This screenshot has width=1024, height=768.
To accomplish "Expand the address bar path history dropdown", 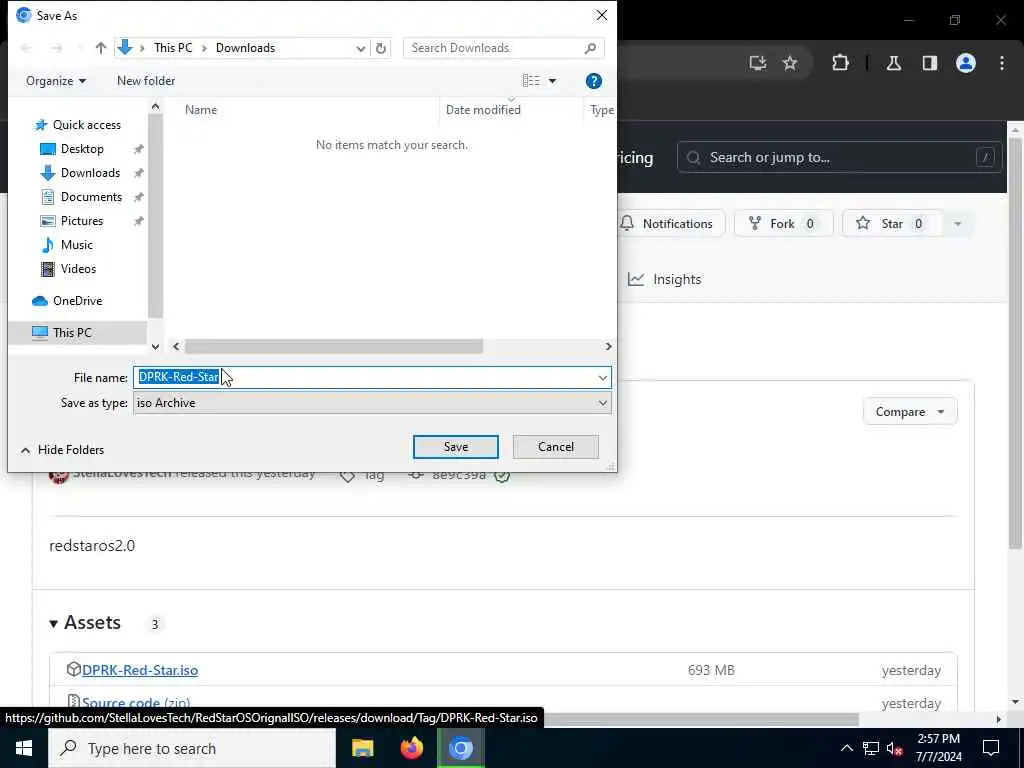I will point(360,48).
